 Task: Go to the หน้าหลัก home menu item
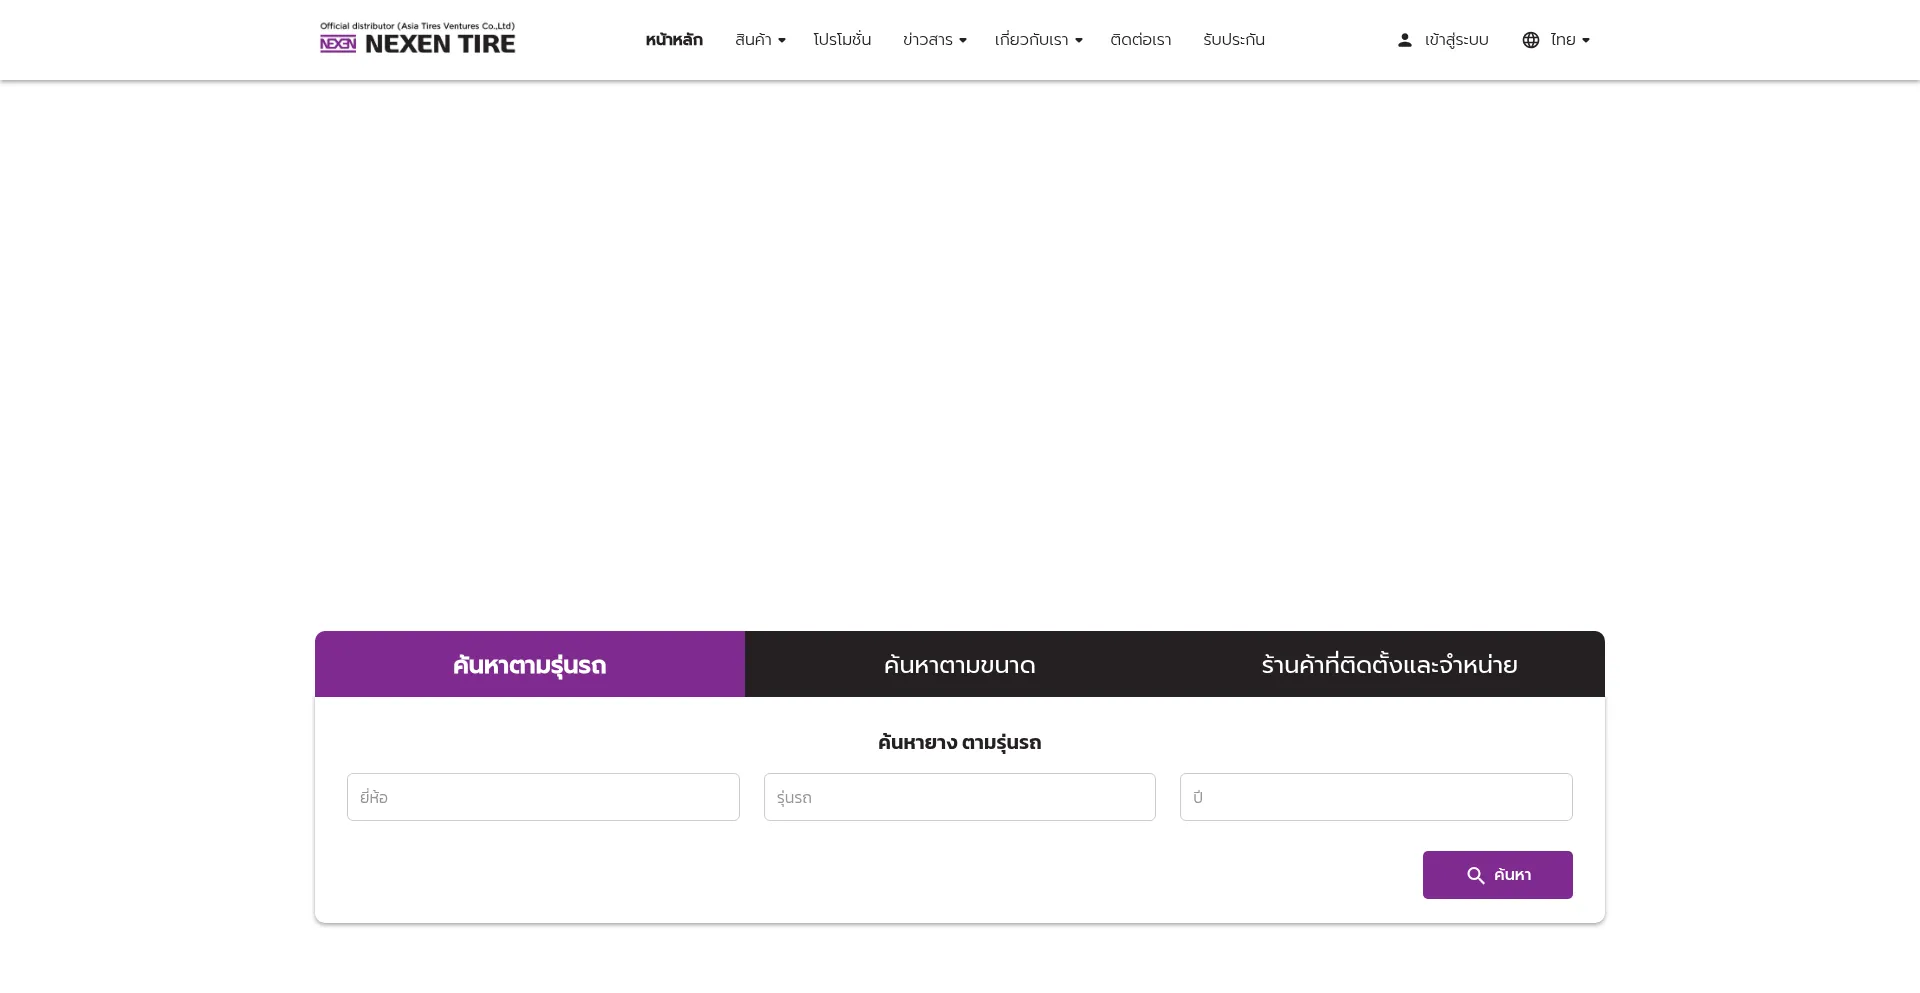point(673,40)
